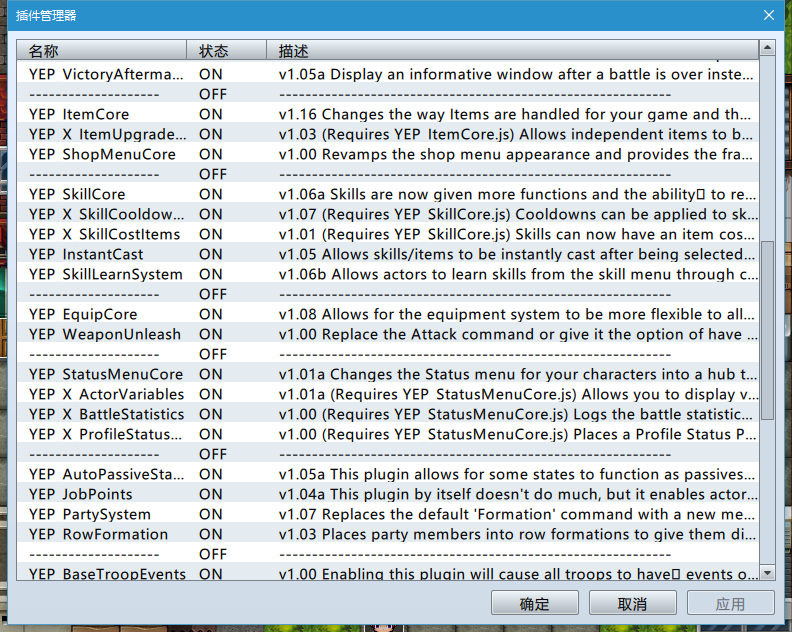
Task: Click the 名称 column header
Action: point(102,51)
